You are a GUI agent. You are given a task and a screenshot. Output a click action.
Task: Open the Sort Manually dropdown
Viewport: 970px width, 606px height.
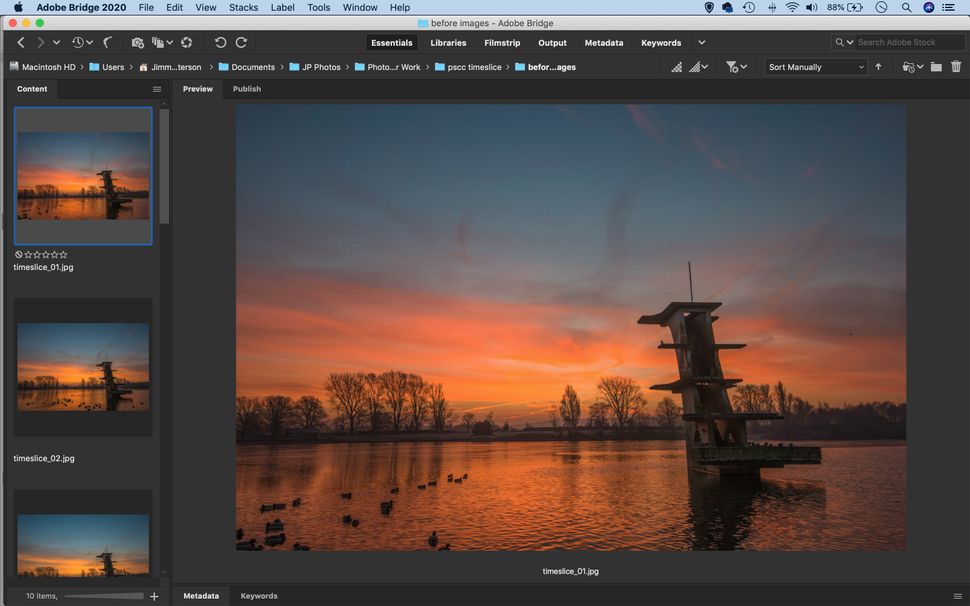[813, 66]
